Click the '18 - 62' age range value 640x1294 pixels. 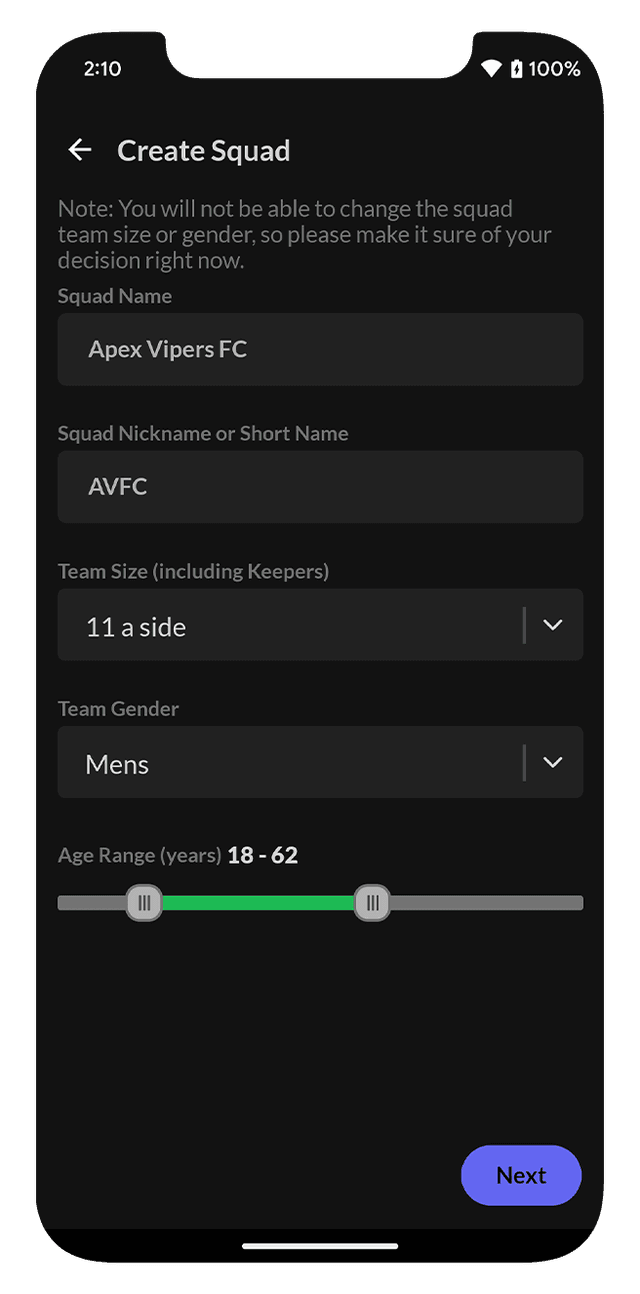coord(262,856)
